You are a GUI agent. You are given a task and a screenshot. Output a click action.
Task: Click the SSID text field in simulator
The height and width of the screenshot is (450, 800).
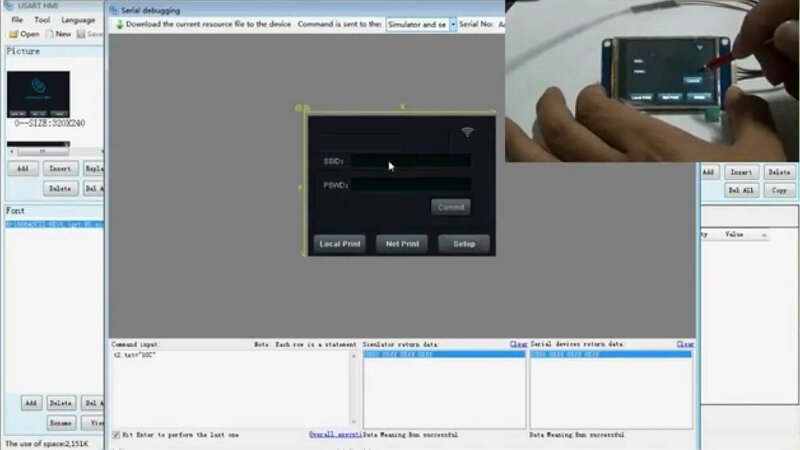pyautogui.click(x=411, y=161)
